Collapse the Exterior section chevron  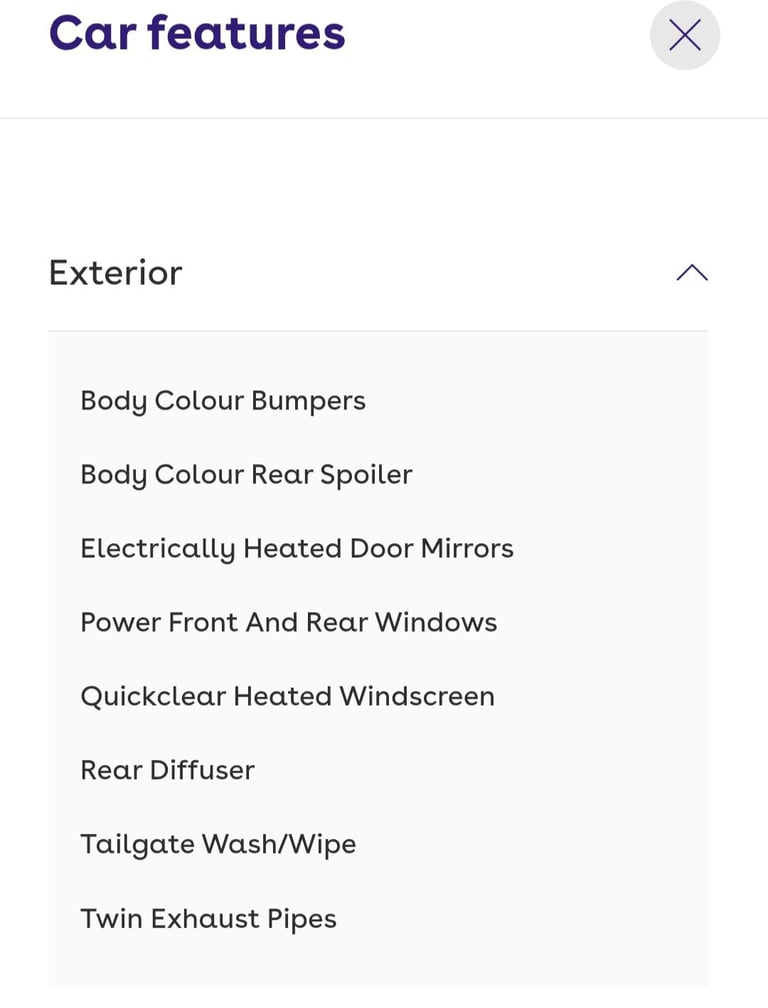pyautogui.click(x=692, y=273)
